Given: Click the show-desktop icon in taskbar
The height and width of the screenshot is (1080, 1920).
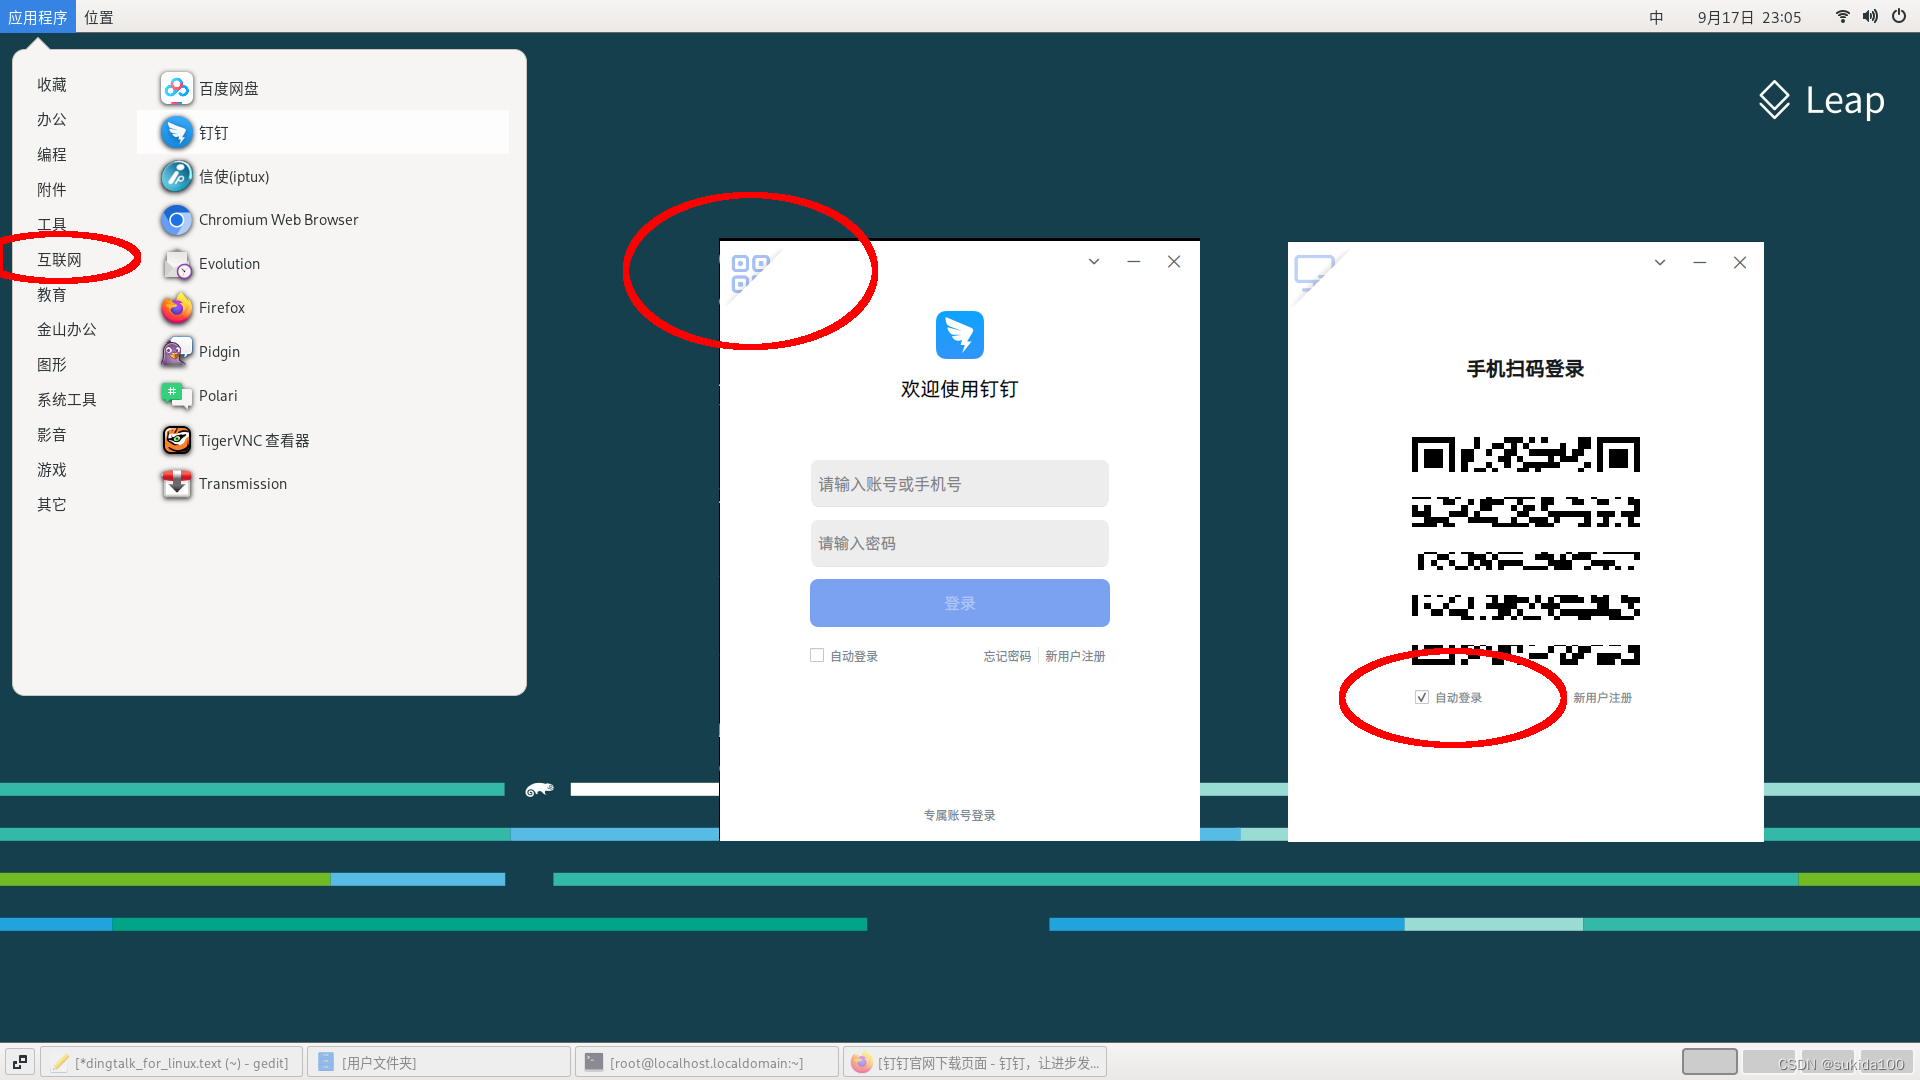Looking at the screenshot, I should tap(20, 1062).
